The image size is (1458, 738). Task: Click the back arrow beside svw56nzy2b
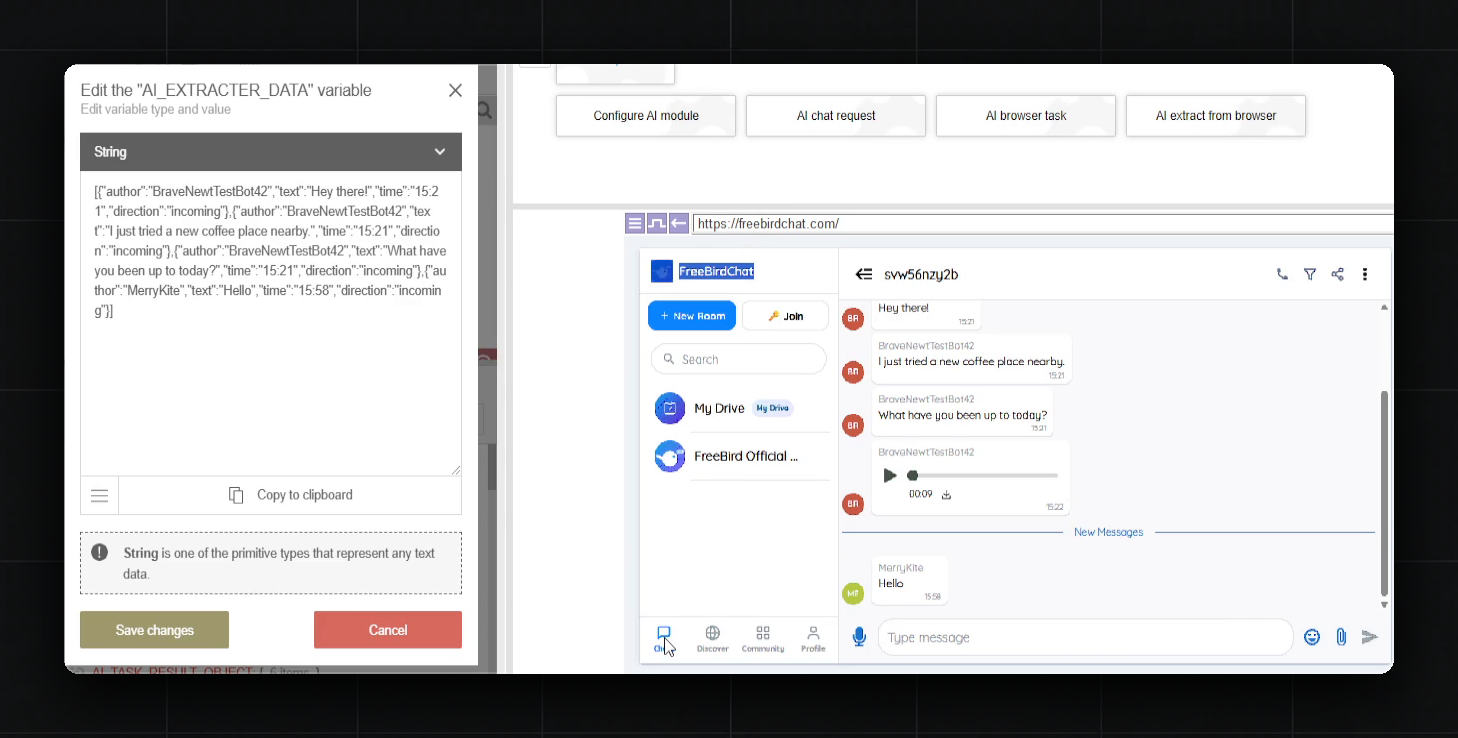pos(864,274)
